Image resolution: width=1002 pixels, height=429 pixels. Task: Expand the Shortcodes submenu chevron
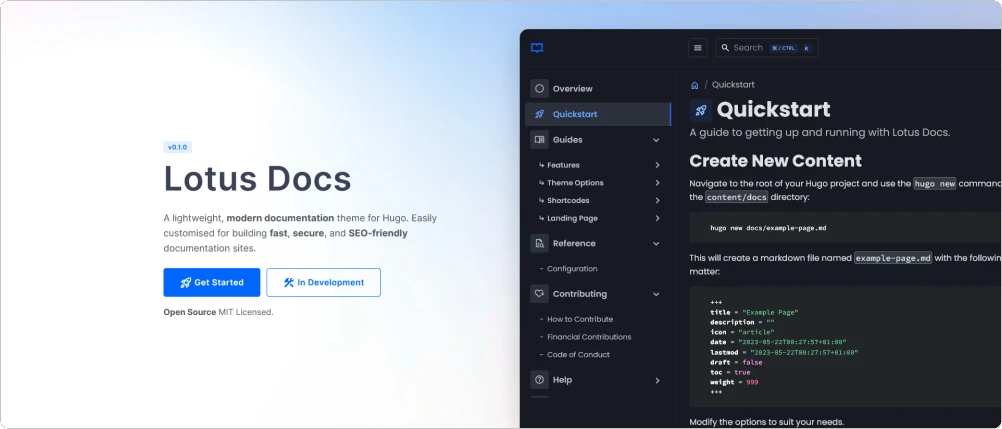click(x=658, y=201)
